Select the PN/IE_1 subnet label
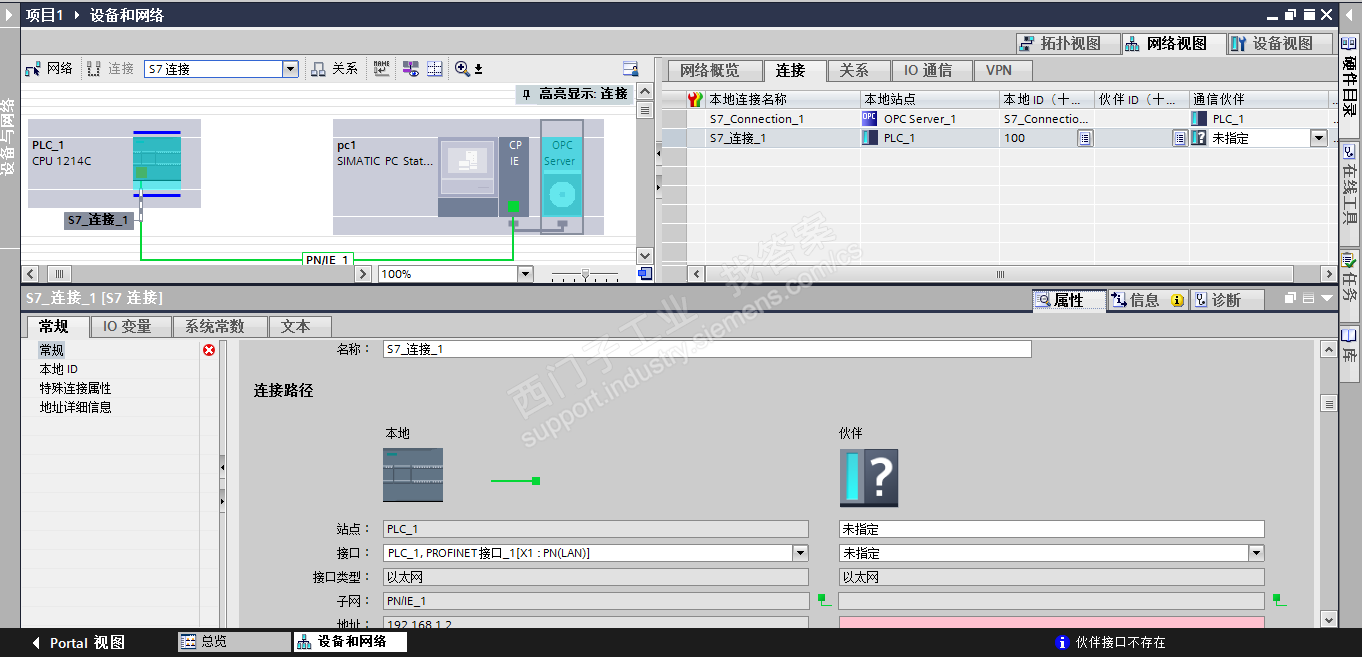This screenshot has width=1362, height=657. click(x=328, y=259)
